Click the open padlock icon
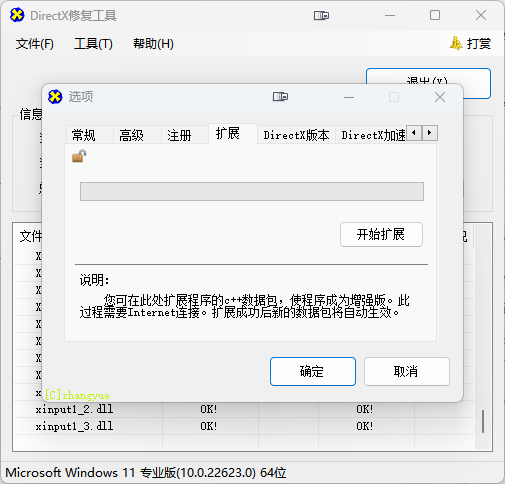 tap(79, 156)
